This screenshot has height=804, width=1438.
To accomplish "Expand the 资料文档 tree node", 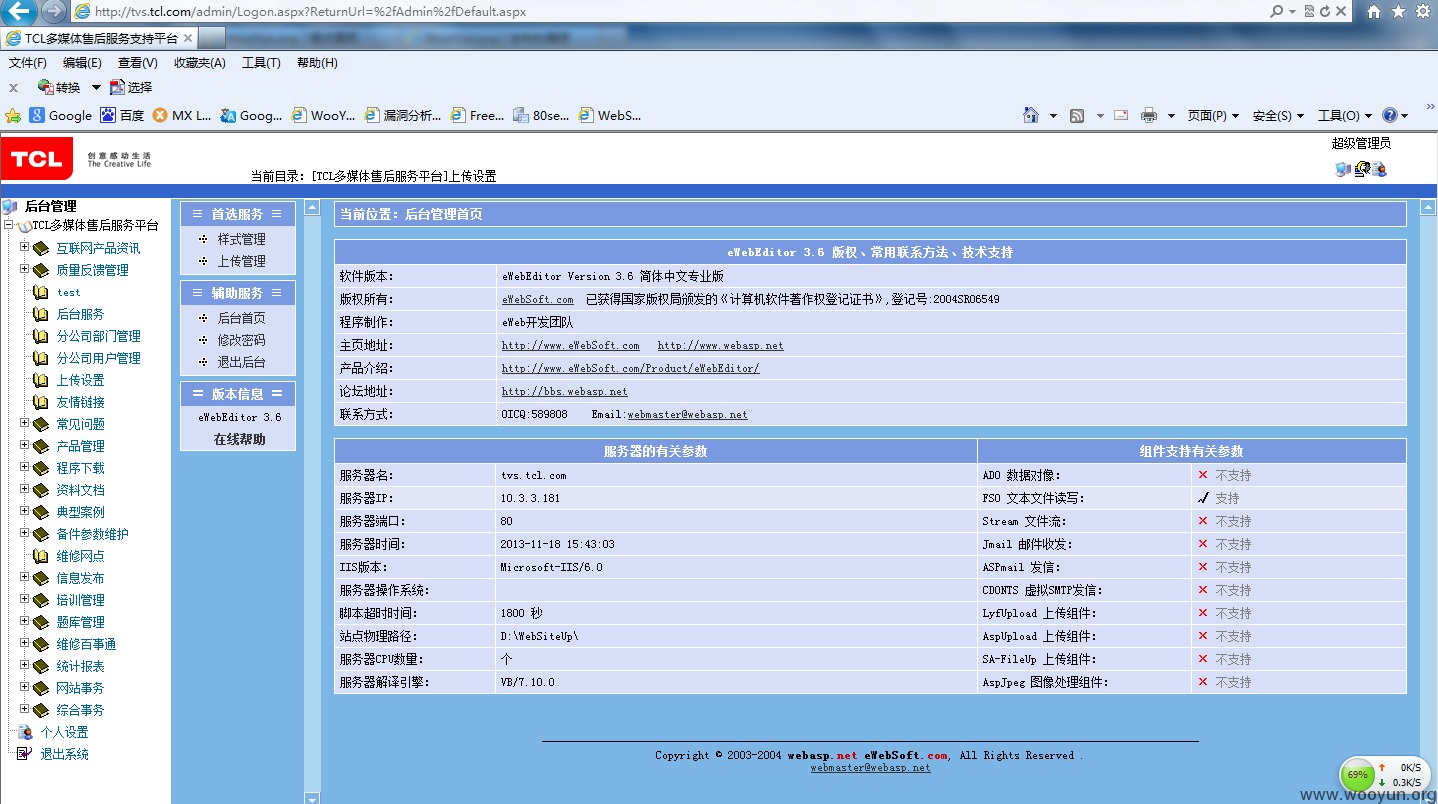I will tap(24, 489).
